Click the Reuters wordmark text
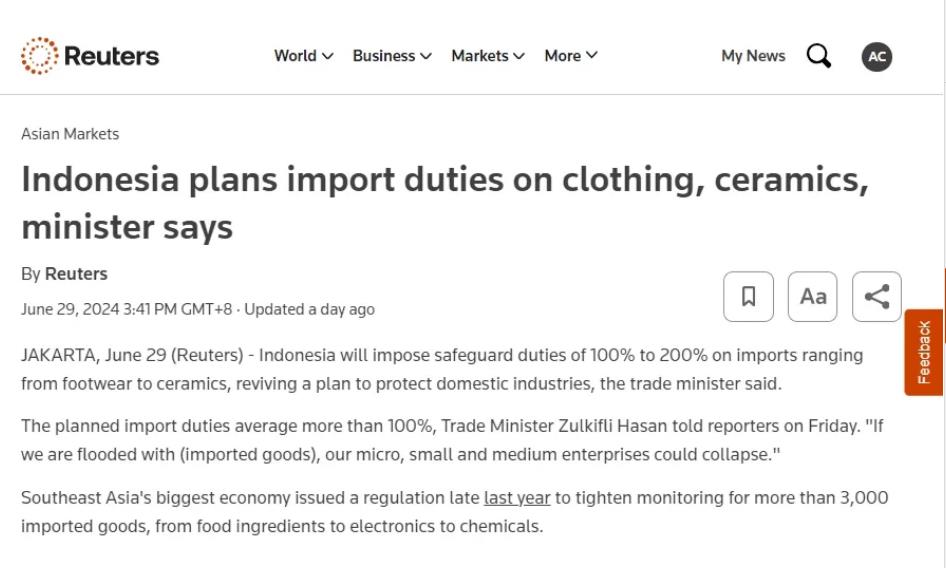Viewport: 946px width, 568px height. point(111,56)
